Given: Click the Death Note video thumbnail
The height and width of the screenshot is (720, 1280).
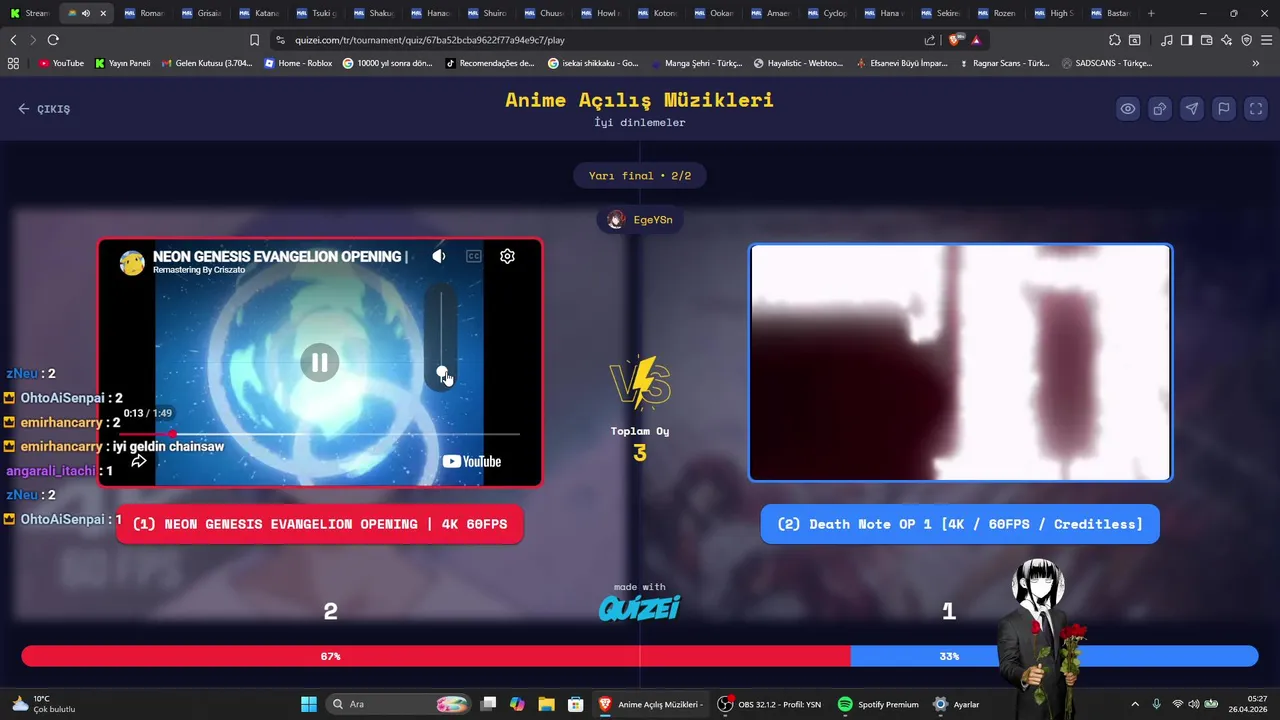Looking at the screenshot, I should (x=960, y=363).
